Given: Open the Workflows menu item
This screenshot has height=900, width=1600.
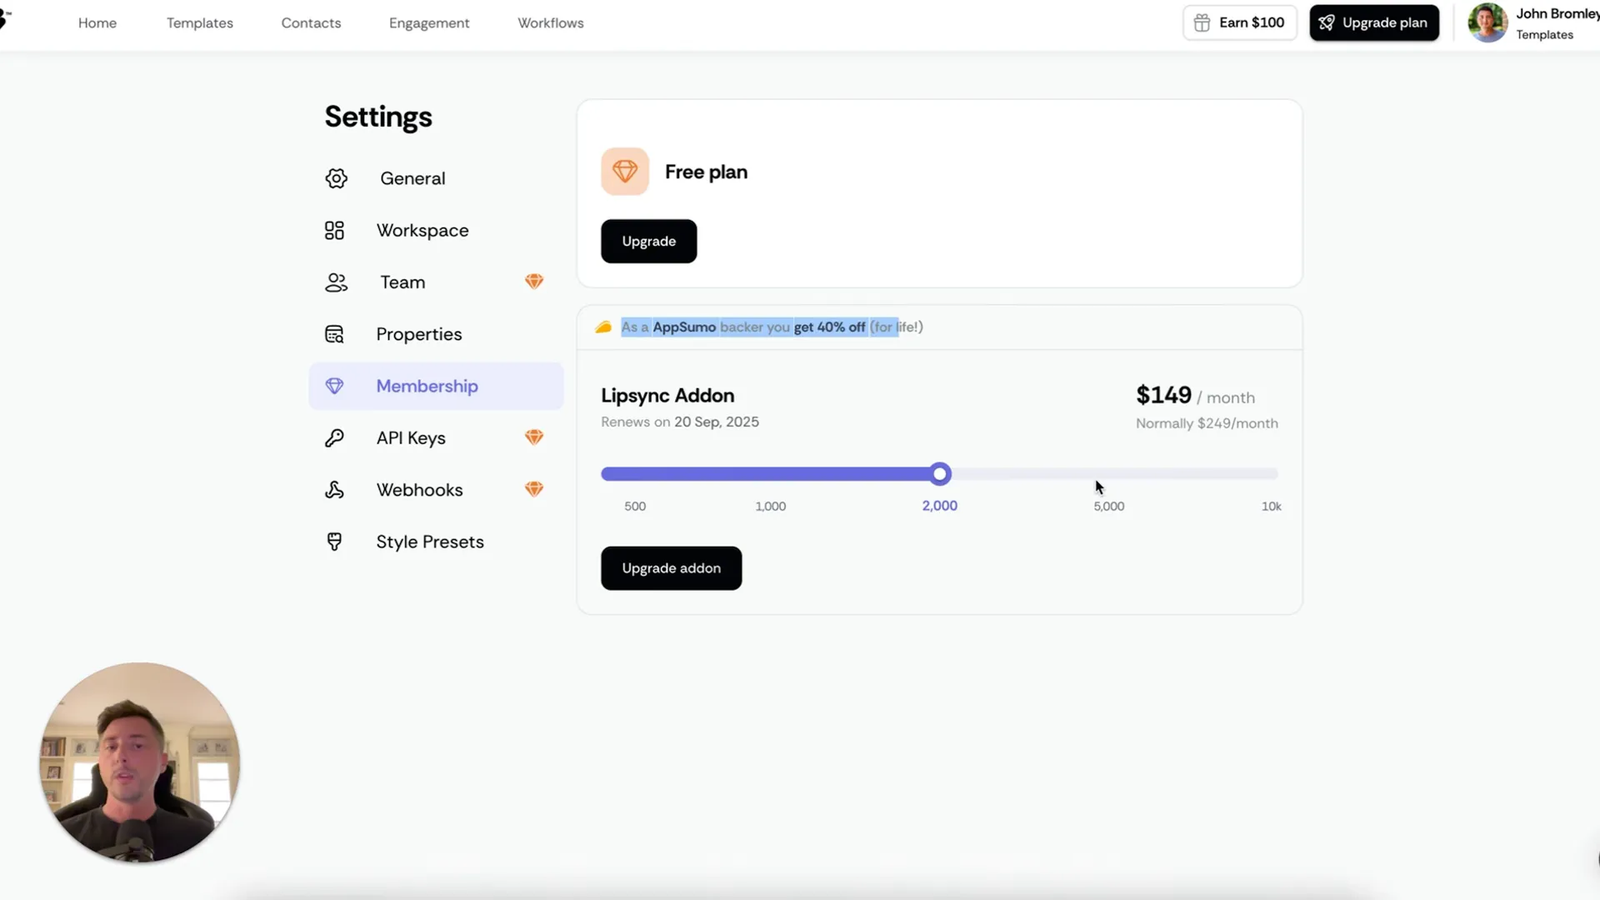Looking at the screenshot, I should point(550,22).
